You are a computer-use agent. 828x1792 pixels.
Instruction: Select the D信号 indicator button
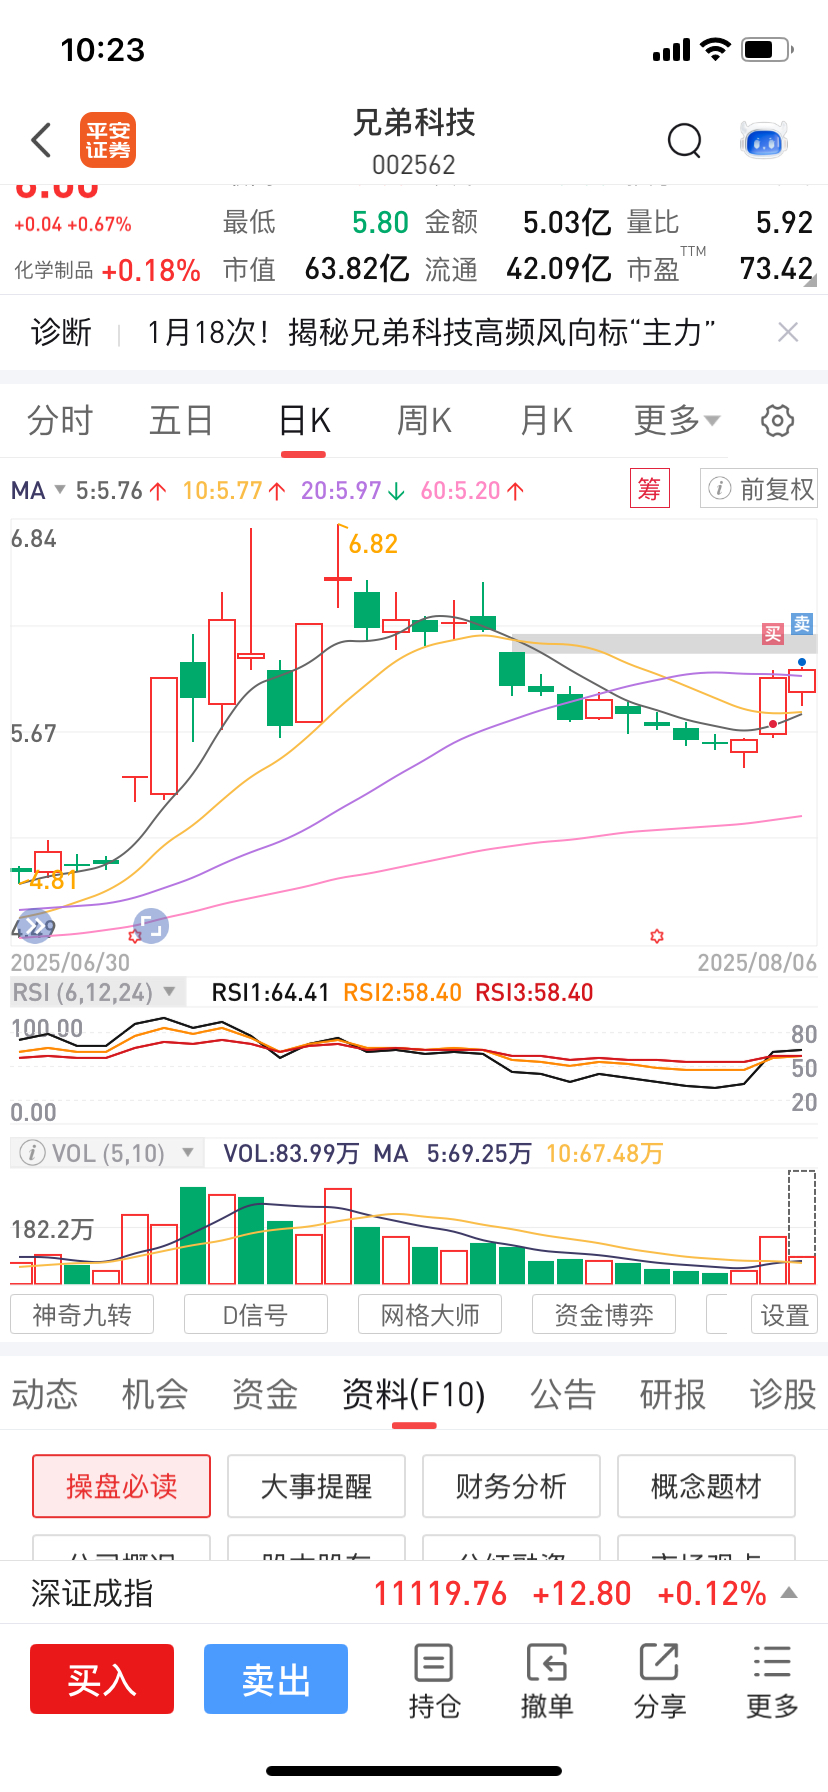pos(256,1314)
